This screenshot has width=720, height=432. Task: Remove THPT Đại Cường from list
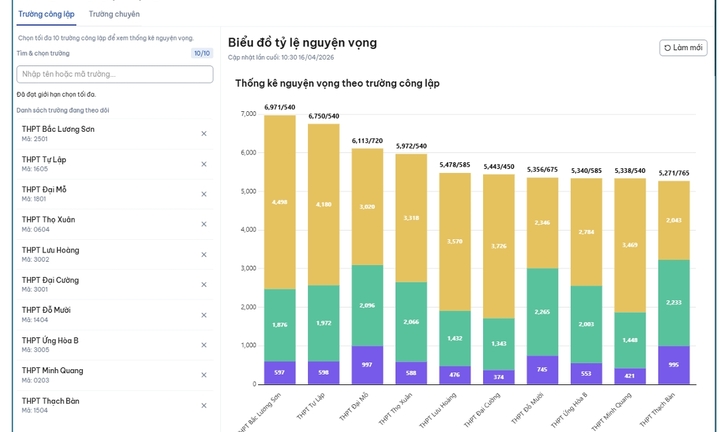[204, 284]
